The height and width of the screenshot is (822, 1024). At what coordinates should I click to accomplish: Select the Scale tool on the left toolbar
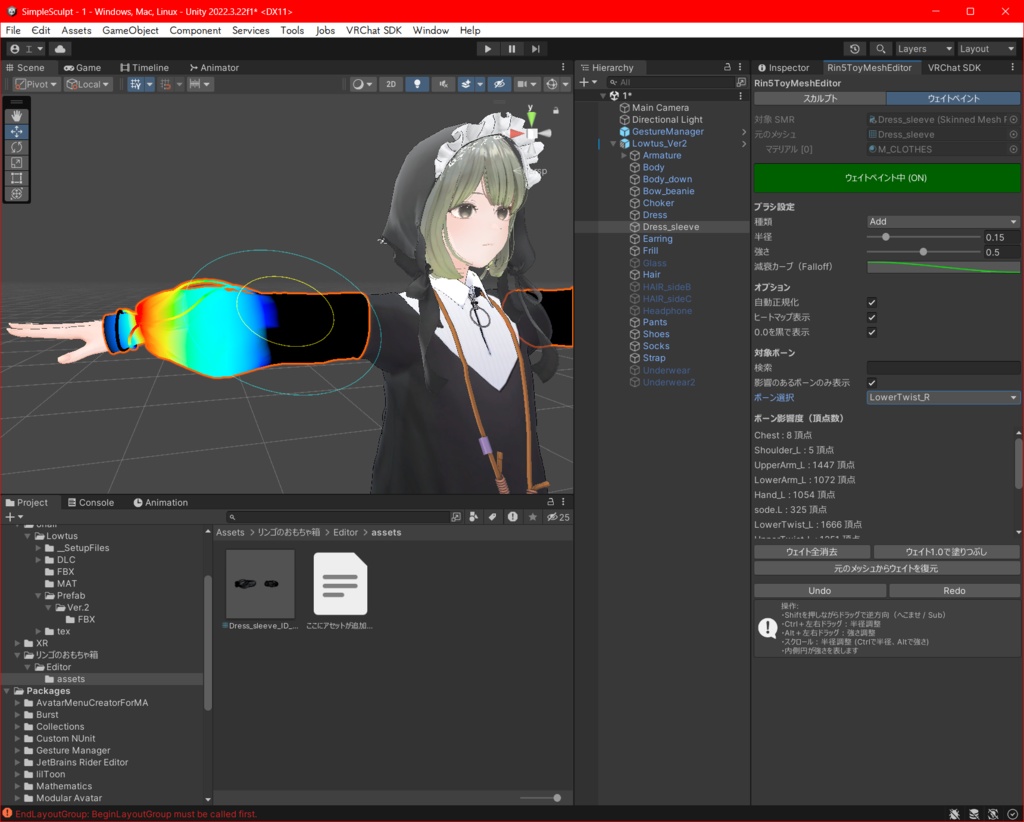16,161
